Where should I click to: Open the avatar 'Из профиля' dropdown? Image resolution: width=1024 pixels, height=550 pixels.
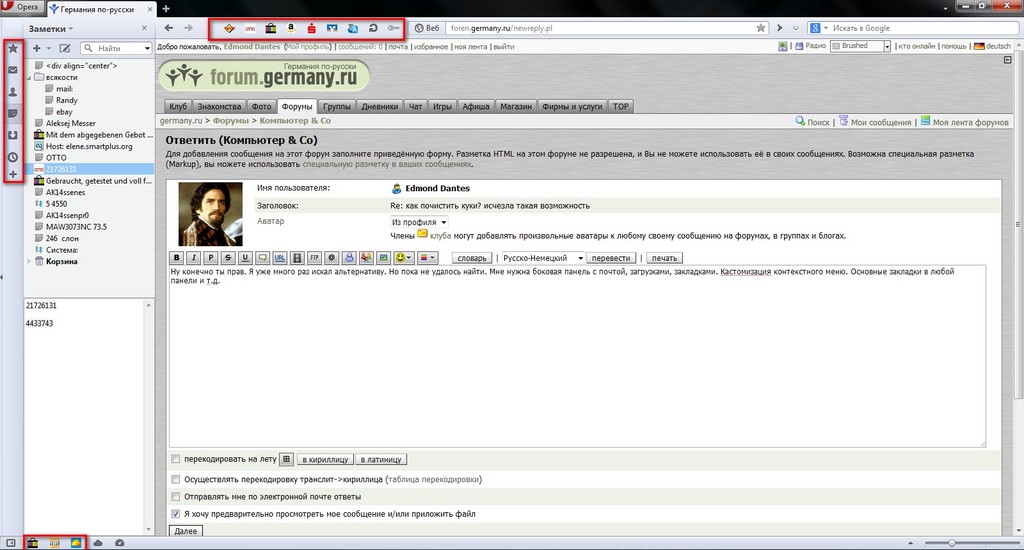(419, 222)
